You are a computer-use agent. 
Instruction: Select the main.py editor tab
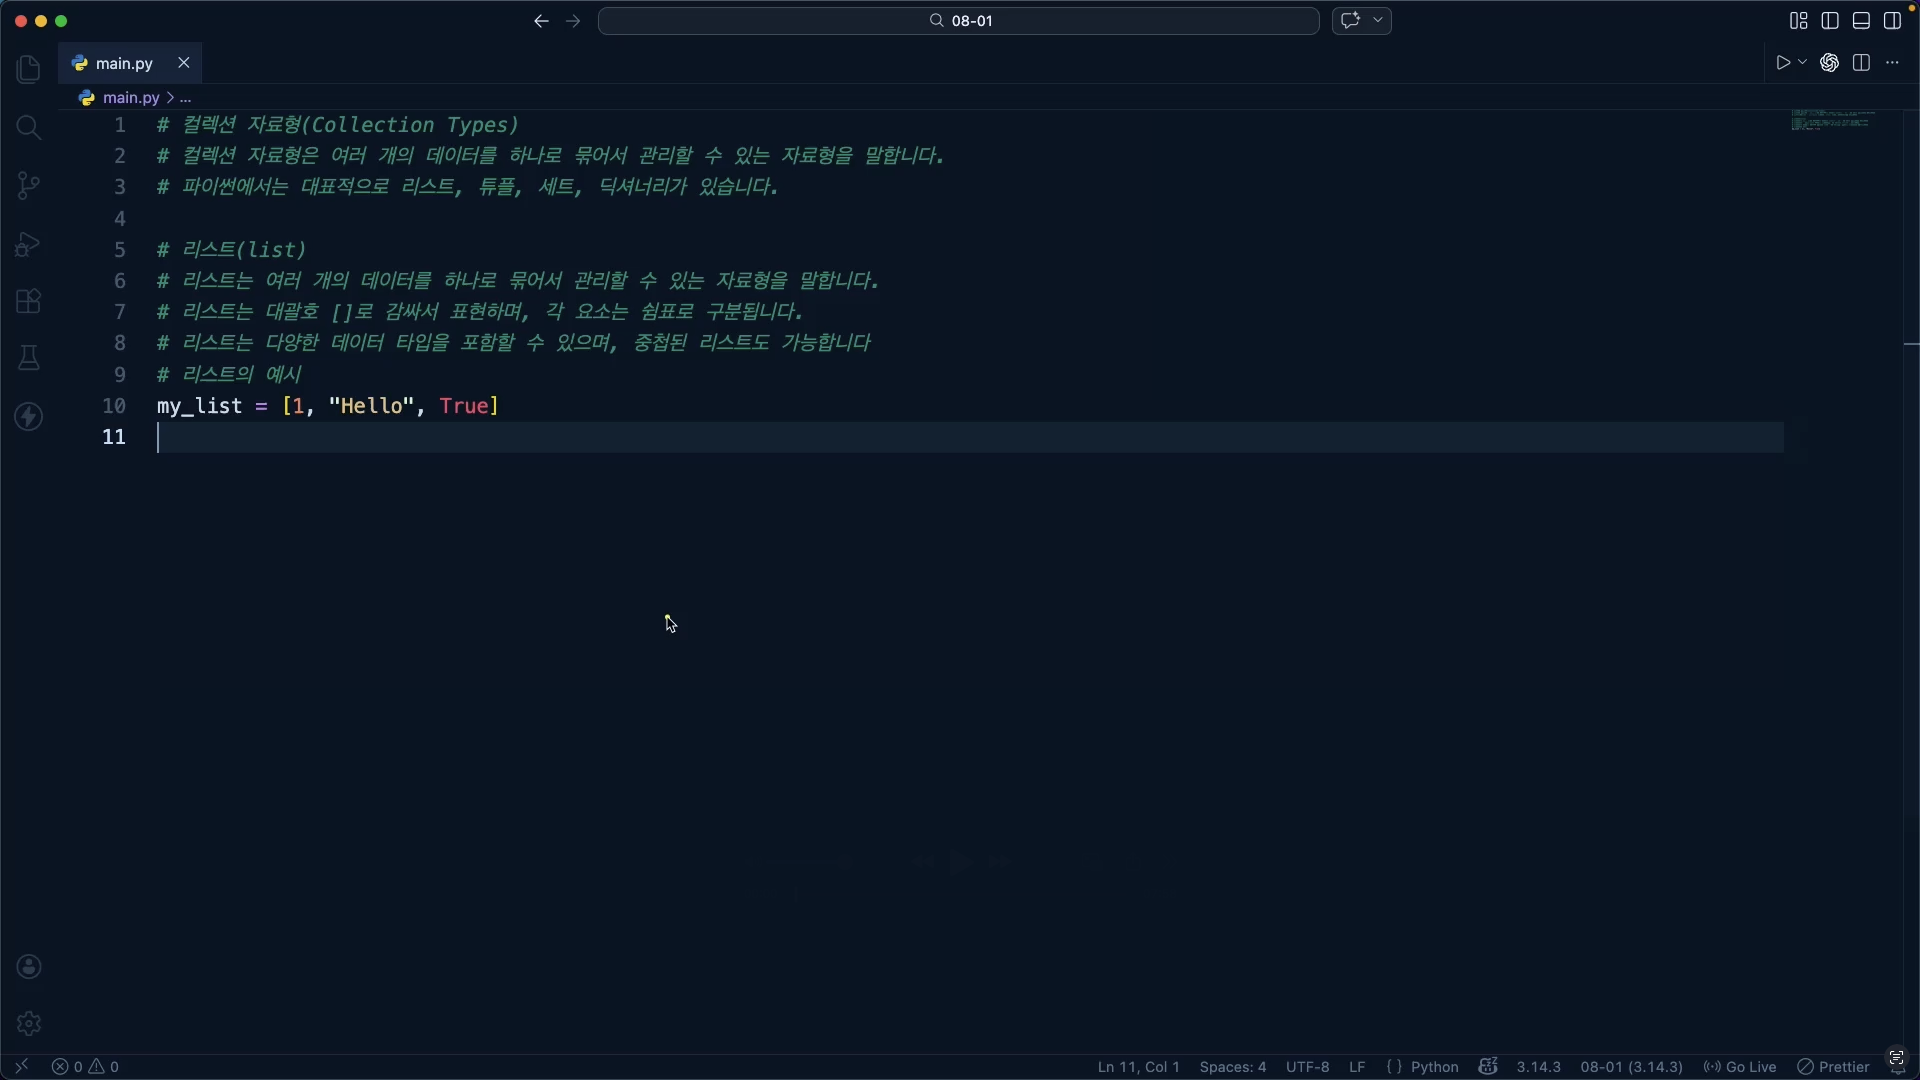coord(124,63)
